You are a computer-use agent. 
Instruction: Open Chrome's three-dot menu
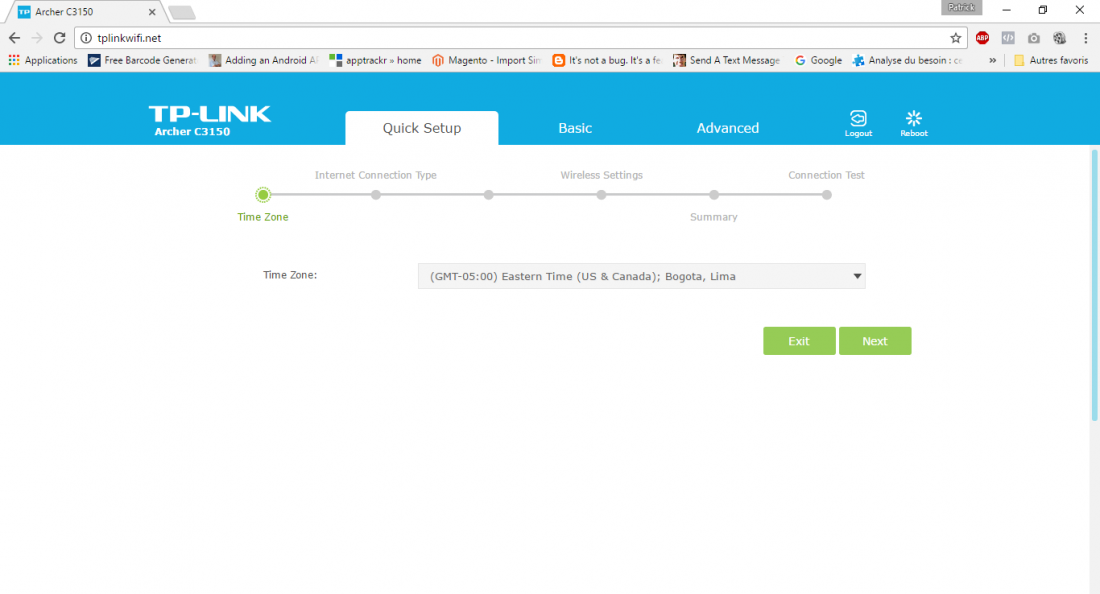point(1085,38)
